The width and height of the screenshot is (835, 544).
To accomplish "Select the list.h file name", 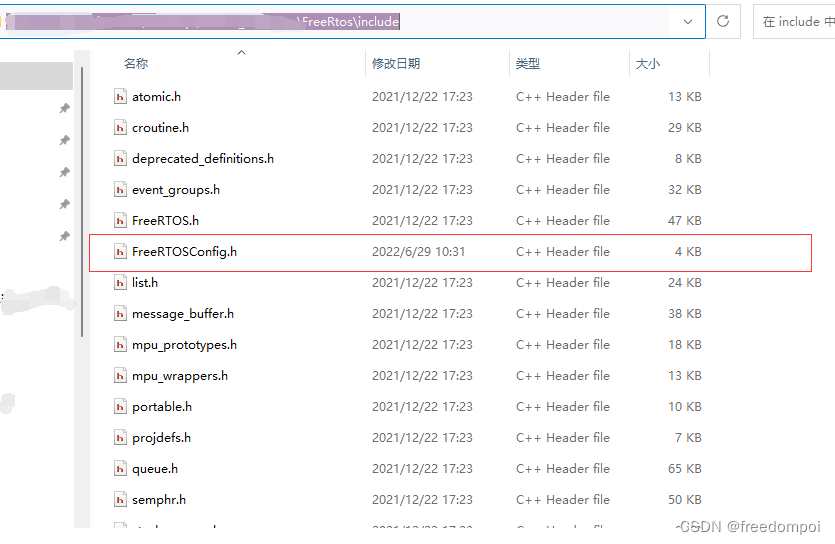I will point(145,283).
